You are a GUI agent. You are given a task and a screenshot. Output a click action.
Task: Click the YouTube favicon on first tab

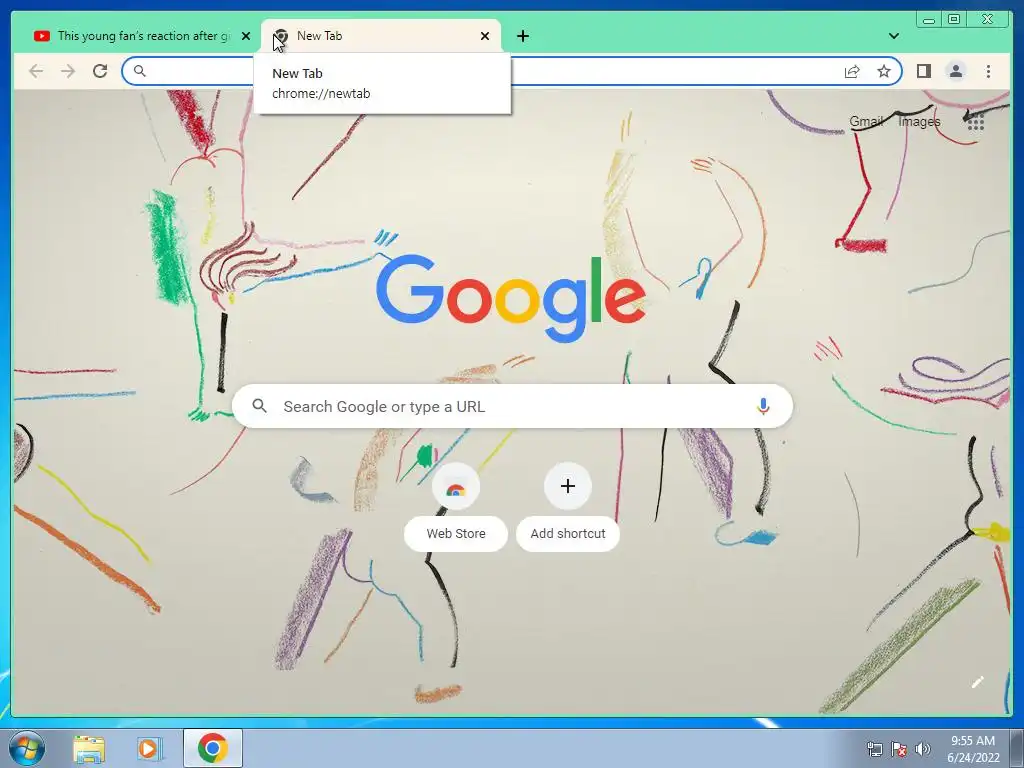point(42,36)
